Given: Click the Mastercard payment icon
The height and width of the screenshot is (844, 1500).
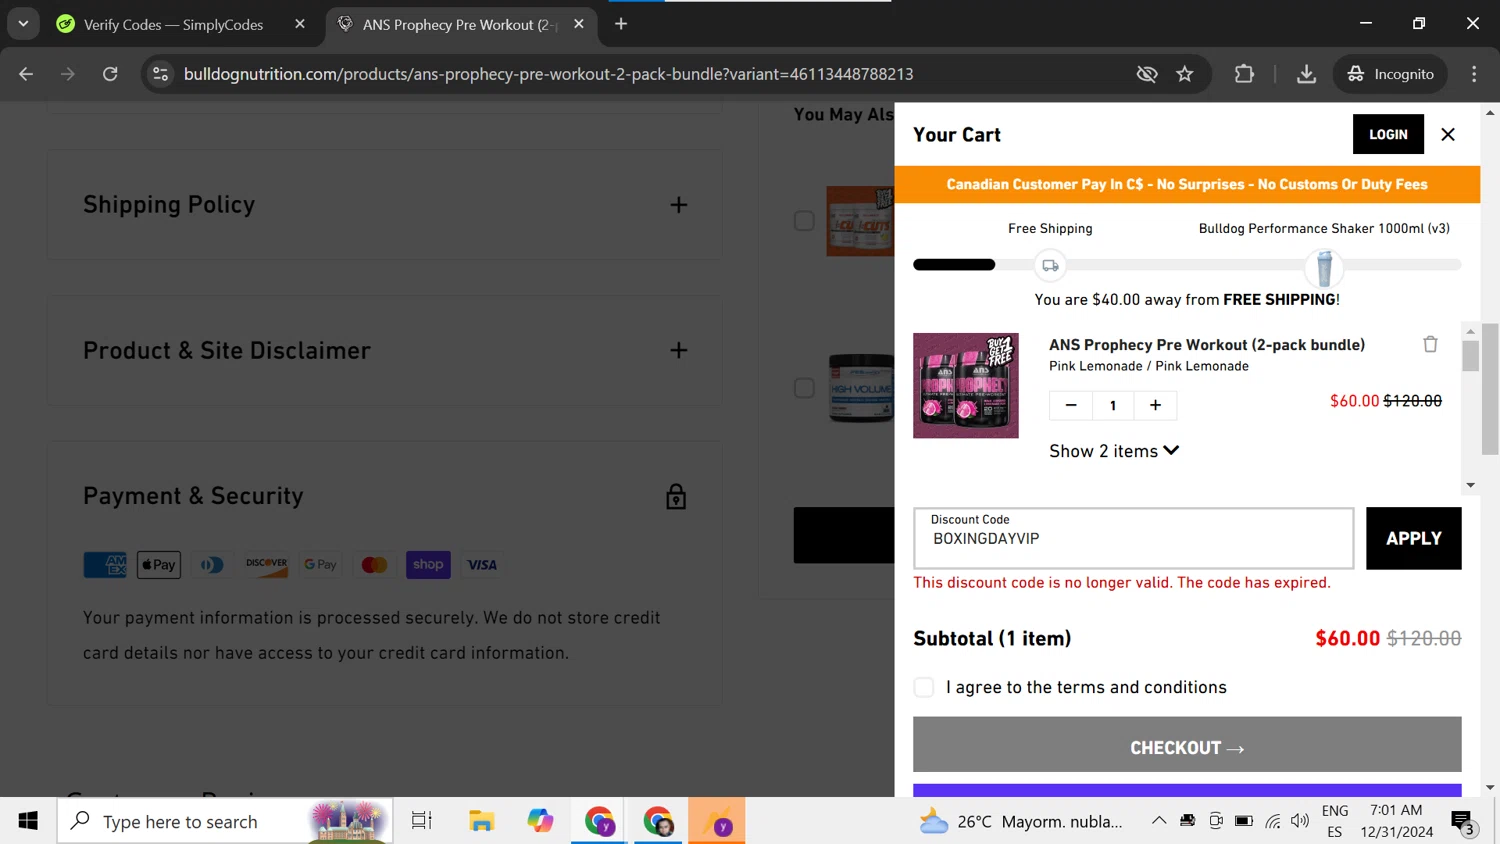Looking at the screenshot, I should [374, 565].
